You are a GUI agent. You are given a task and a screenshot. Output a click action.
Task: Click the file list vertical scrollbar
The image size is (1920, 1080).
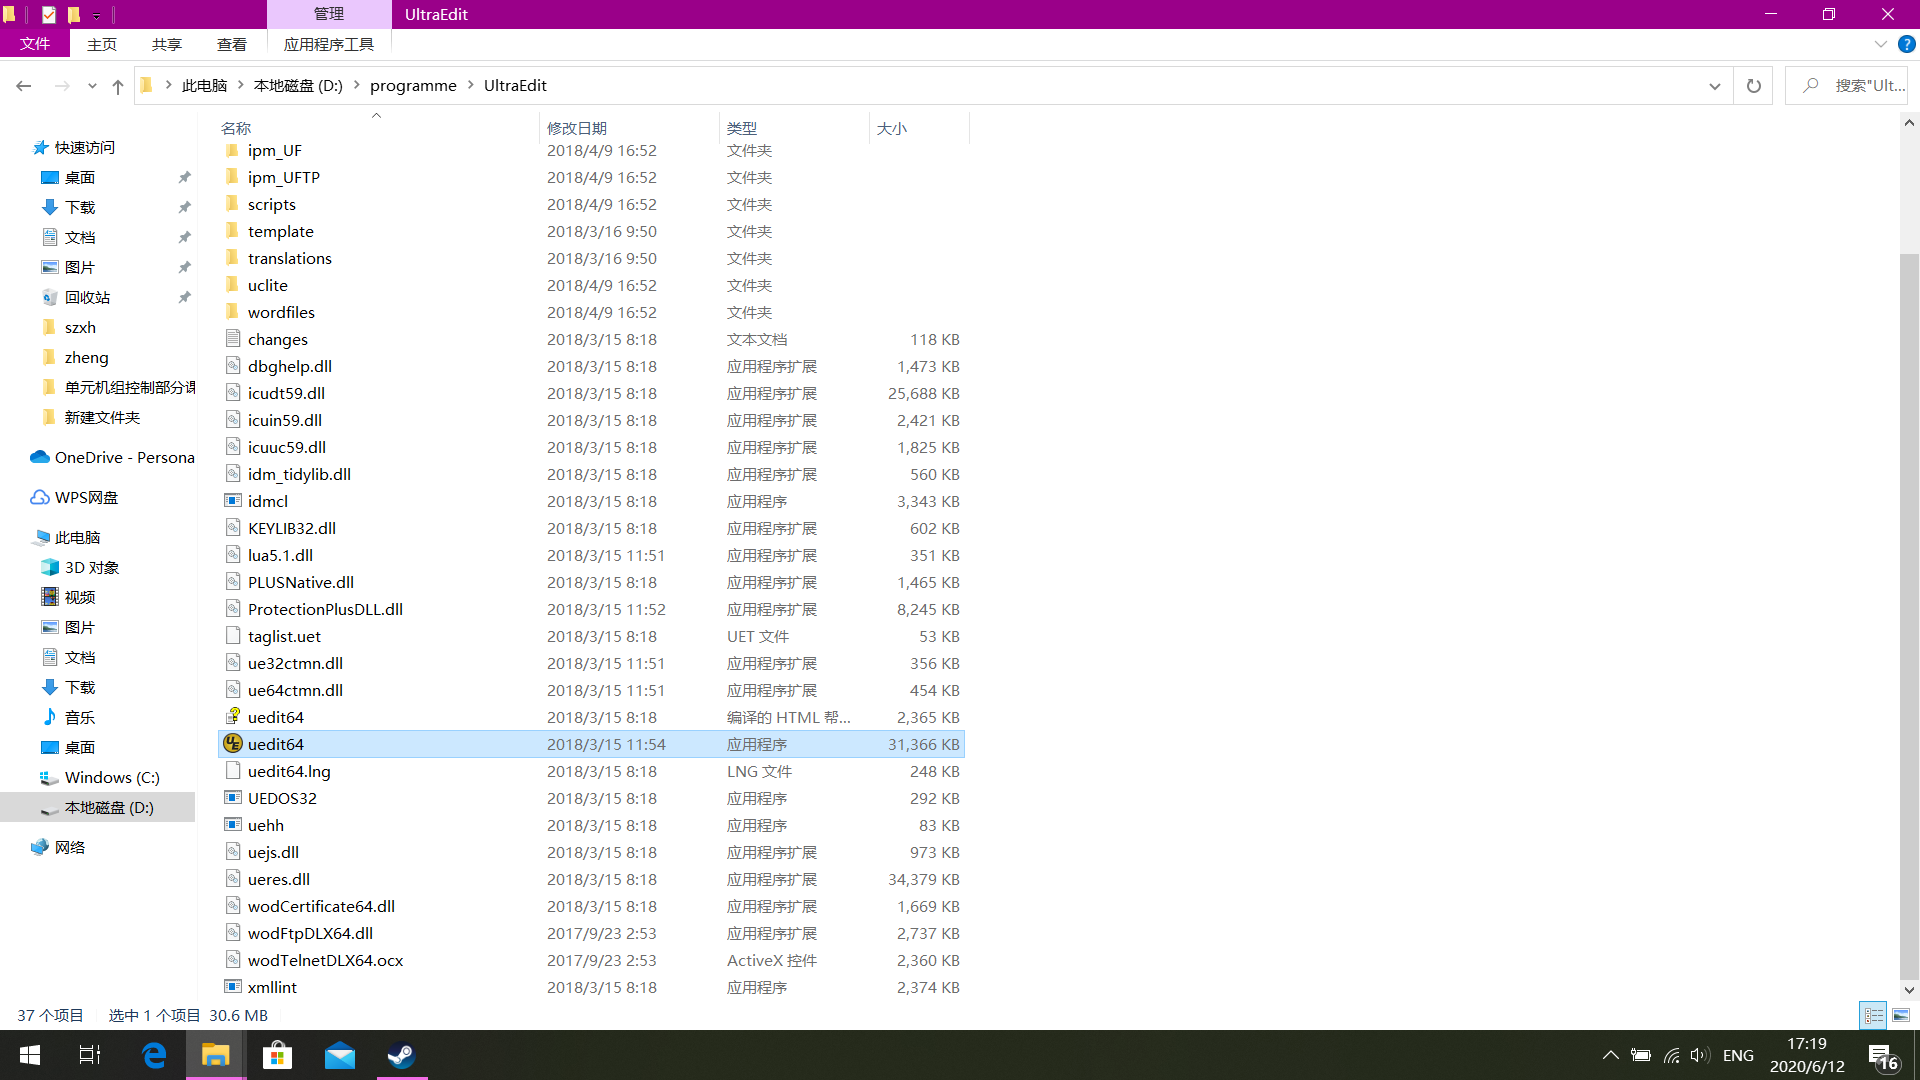[x=1909, y=615]
